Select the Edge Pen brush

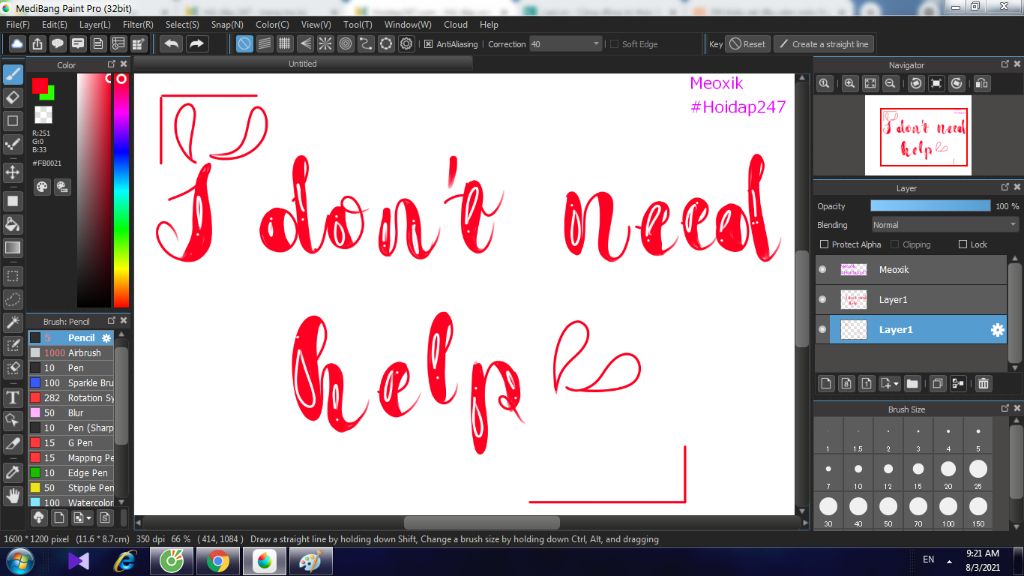point(71,473)
